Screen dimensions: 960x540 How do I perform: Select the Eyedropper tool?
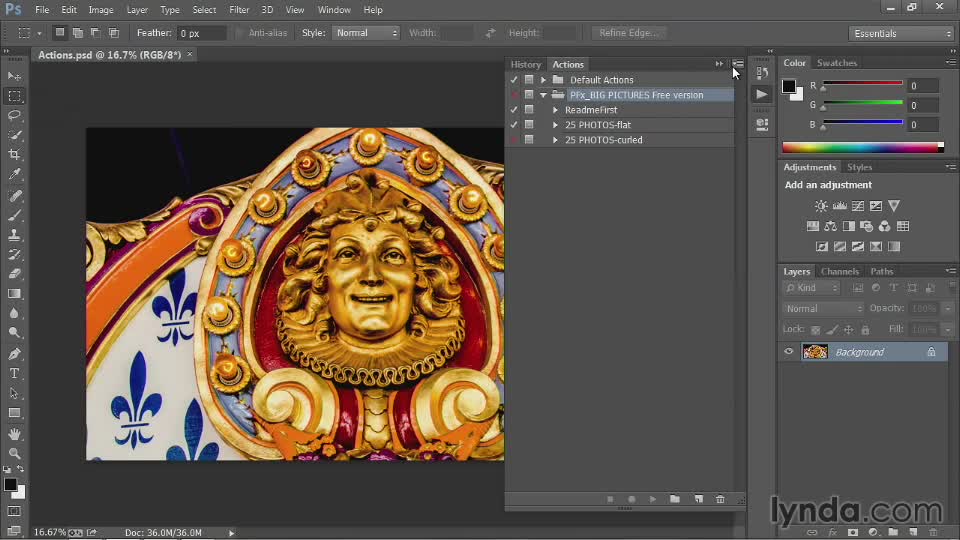[x=14, y=174]
